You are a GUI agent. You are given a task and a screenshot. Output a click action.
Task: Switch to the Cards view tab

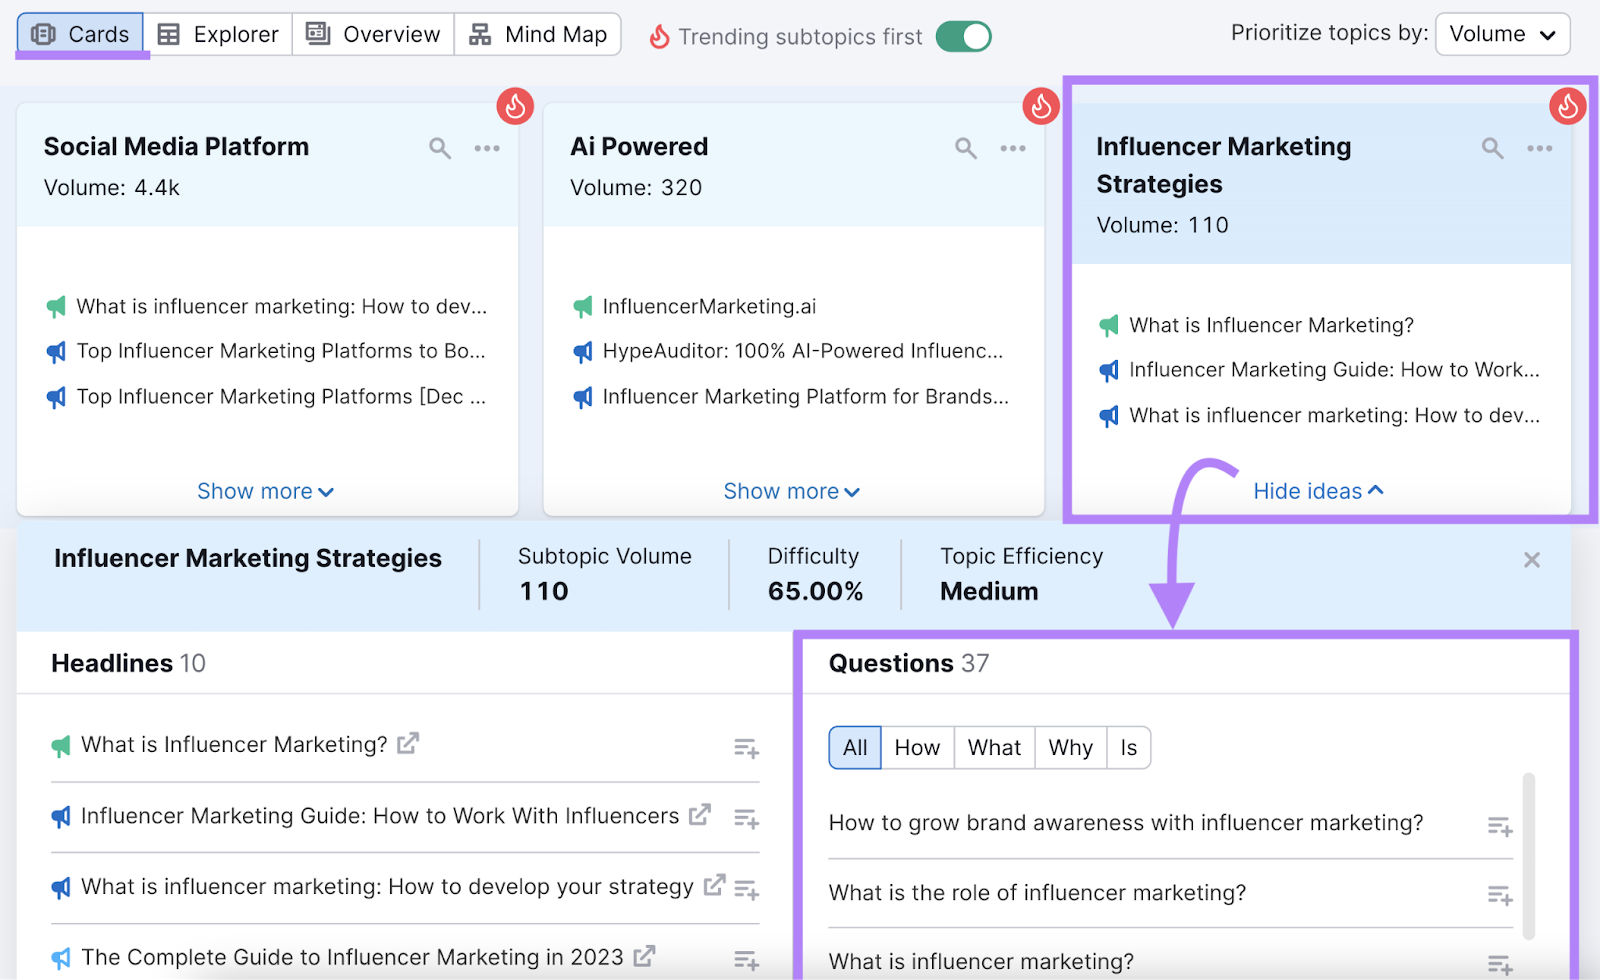click(x=81, y=34)
